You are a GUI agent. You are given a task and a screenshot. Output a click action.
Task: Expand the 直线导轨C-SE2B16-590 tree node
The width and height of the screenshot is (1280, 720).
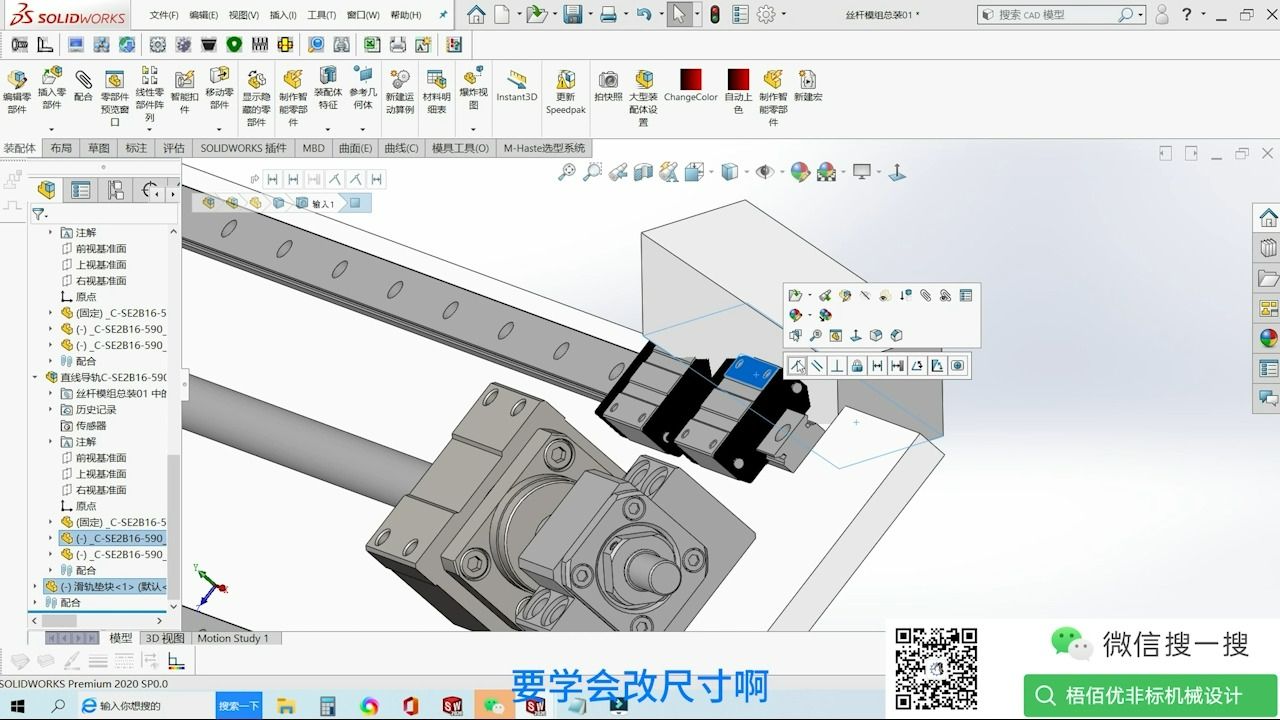(37, 377)
